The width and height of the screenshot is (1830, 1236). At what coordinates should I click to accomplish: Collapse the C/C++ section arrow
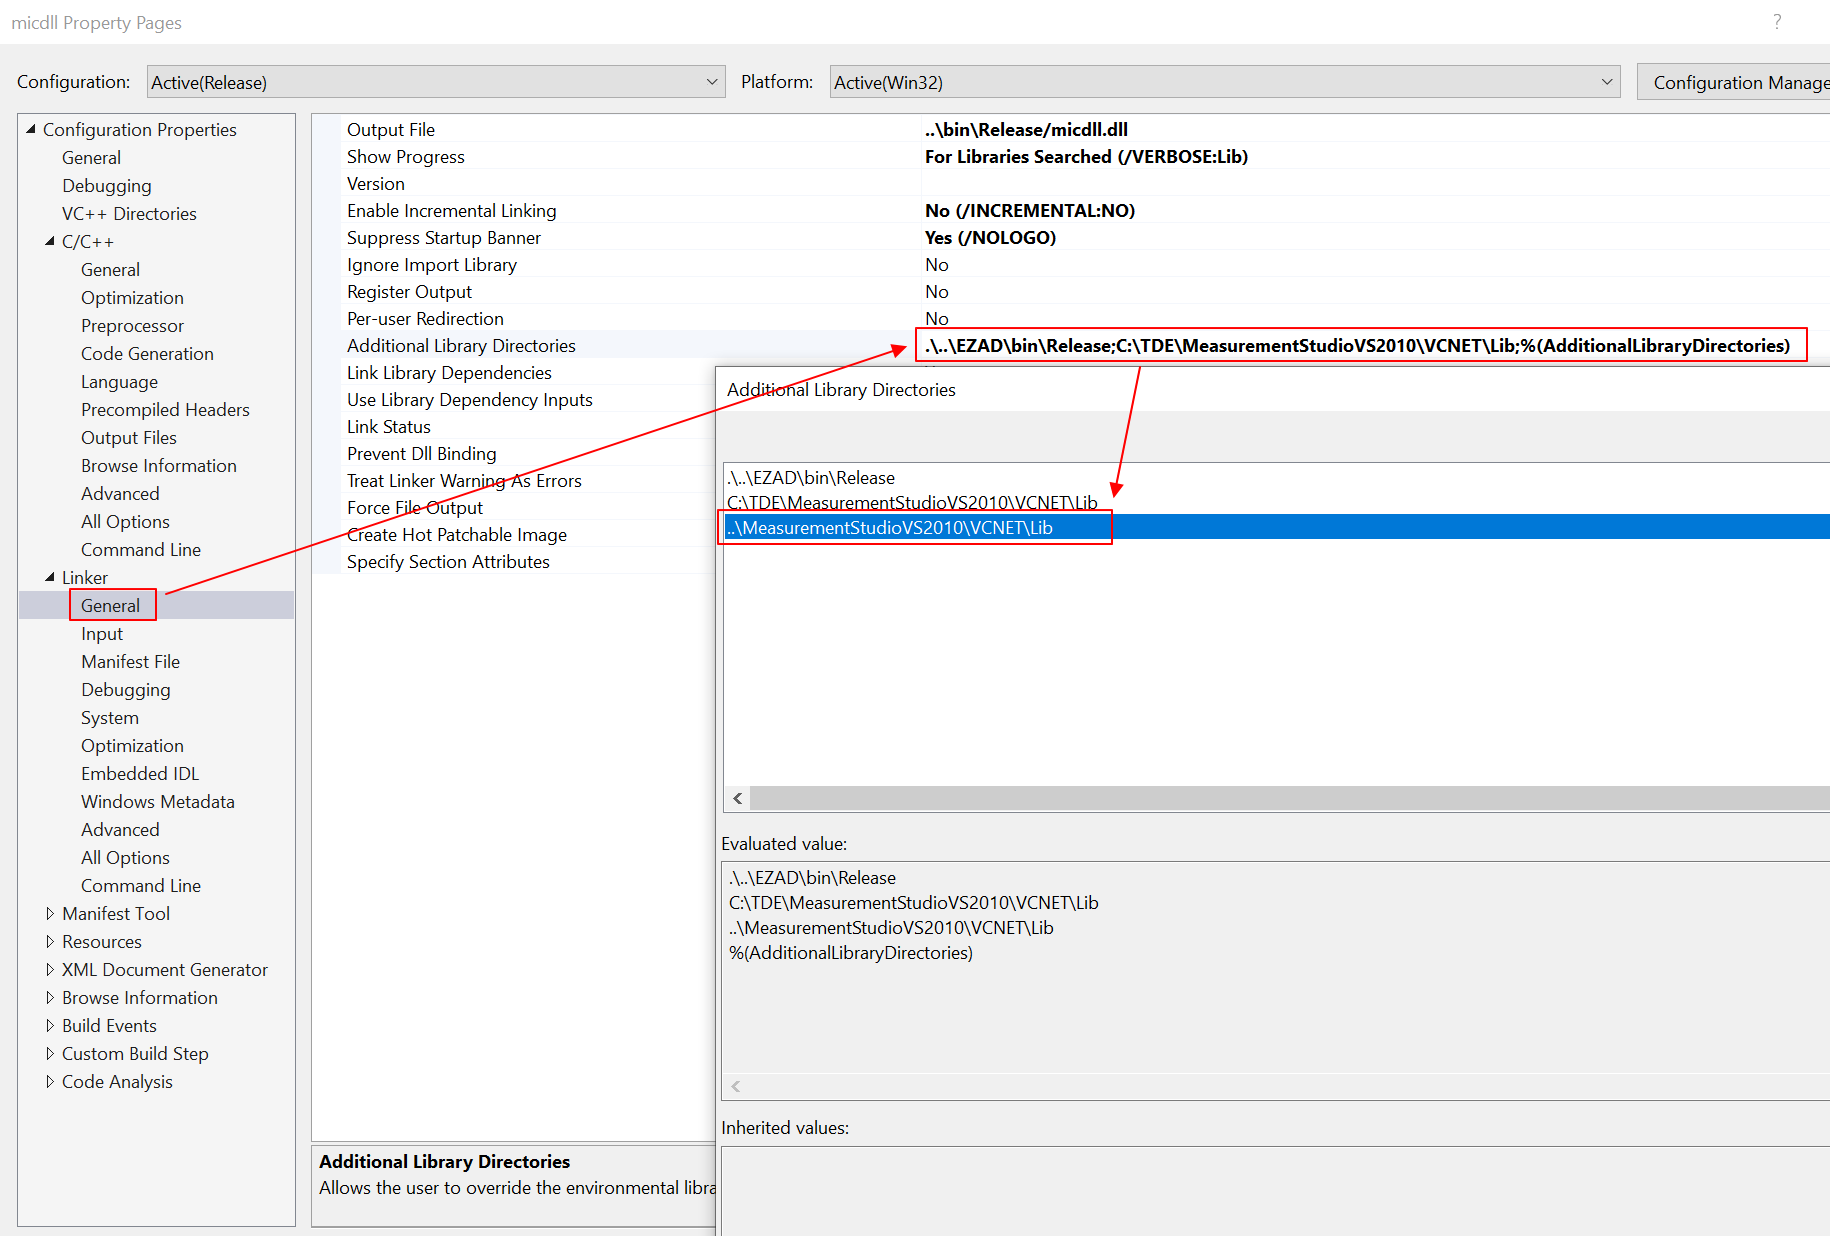tap(50, 241)
